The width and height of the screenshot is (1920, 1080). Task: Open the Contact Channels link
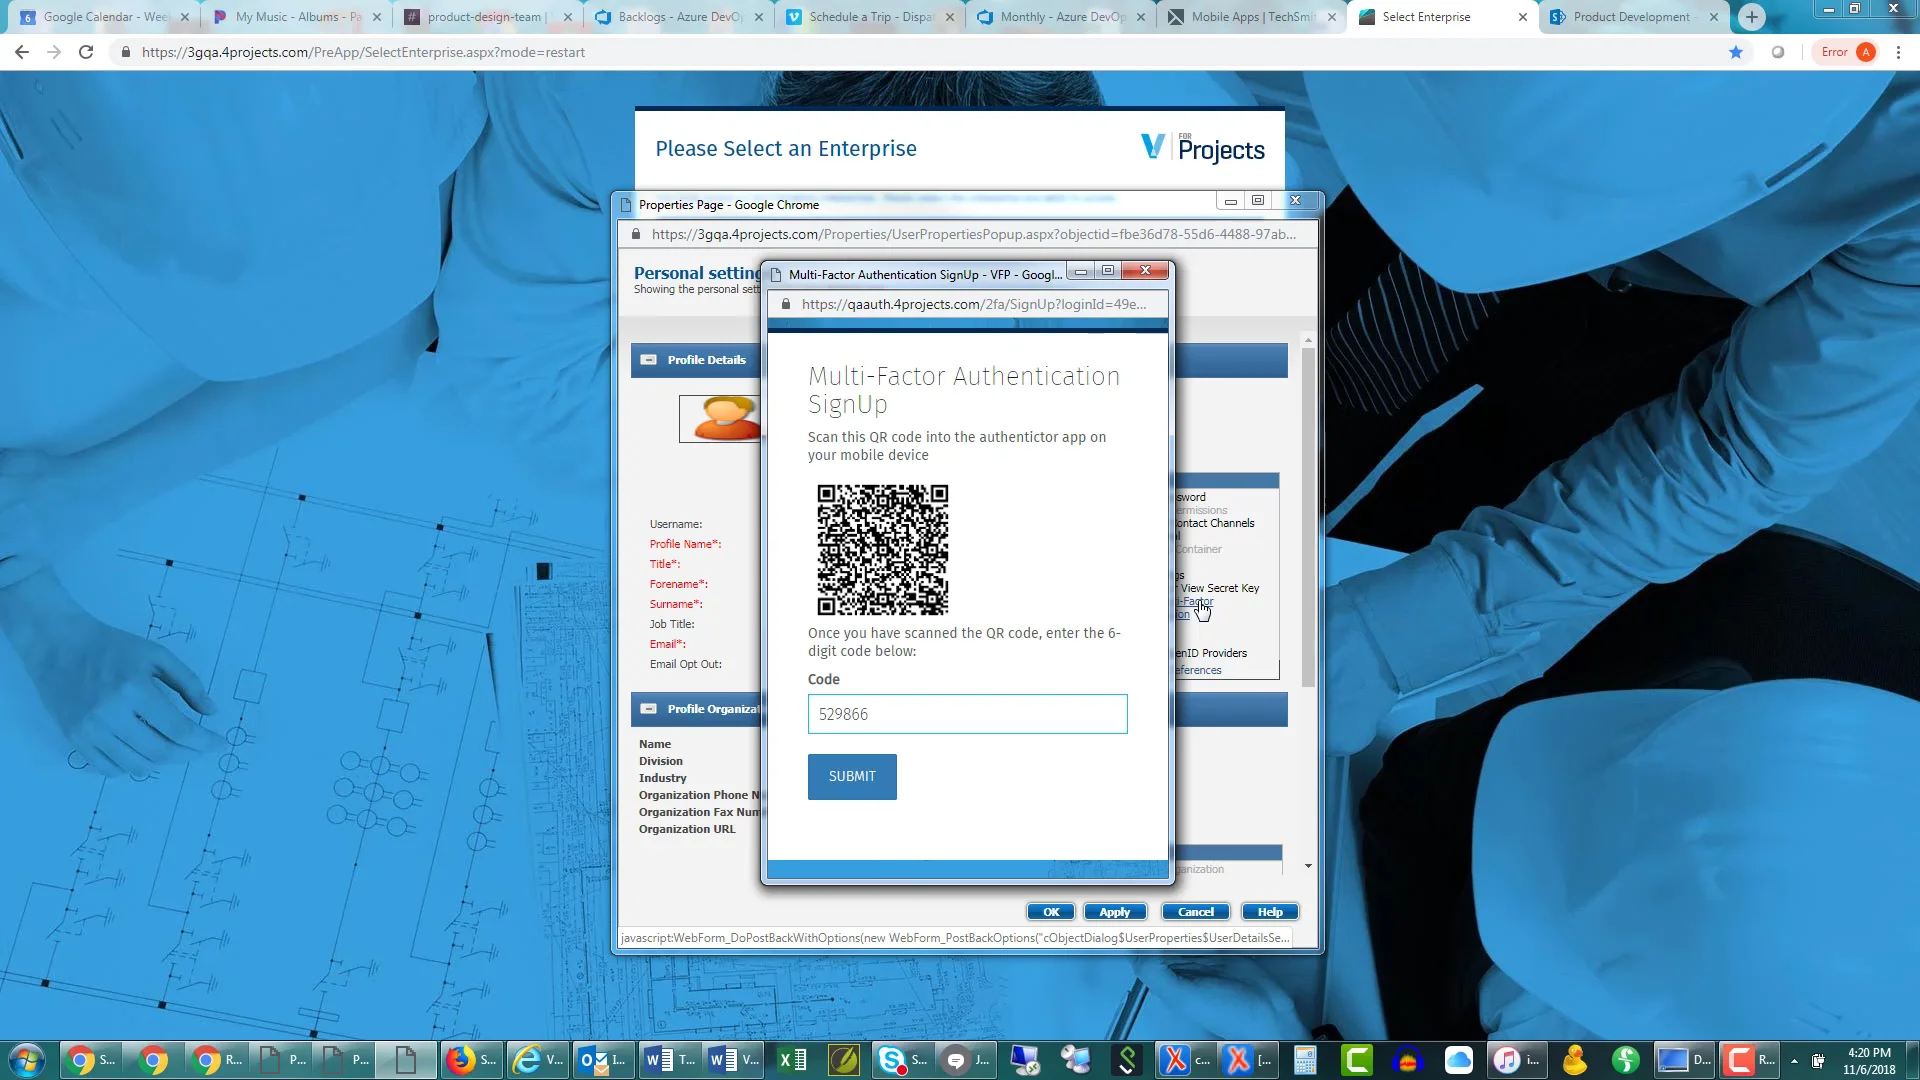(1215, 523)
